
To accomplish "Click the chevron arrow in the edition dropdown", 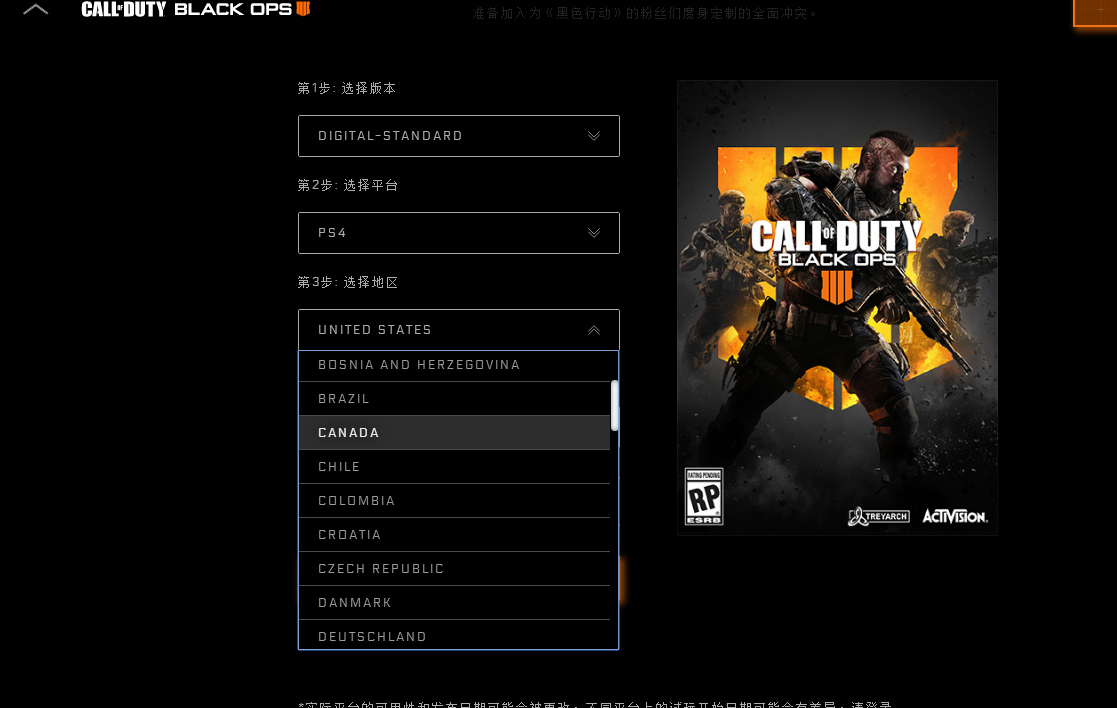I will coord(593,136).
